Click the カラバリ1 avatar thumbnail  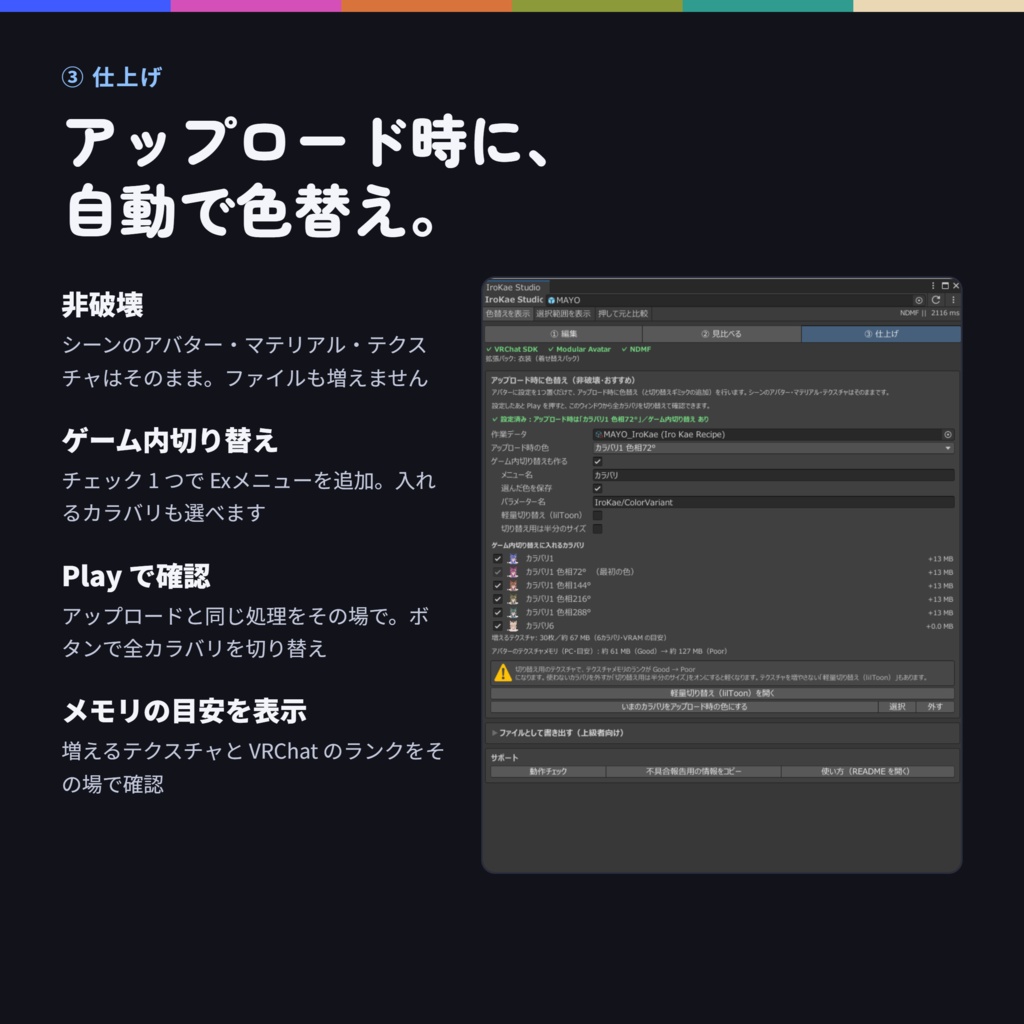[x=513, y=558]
